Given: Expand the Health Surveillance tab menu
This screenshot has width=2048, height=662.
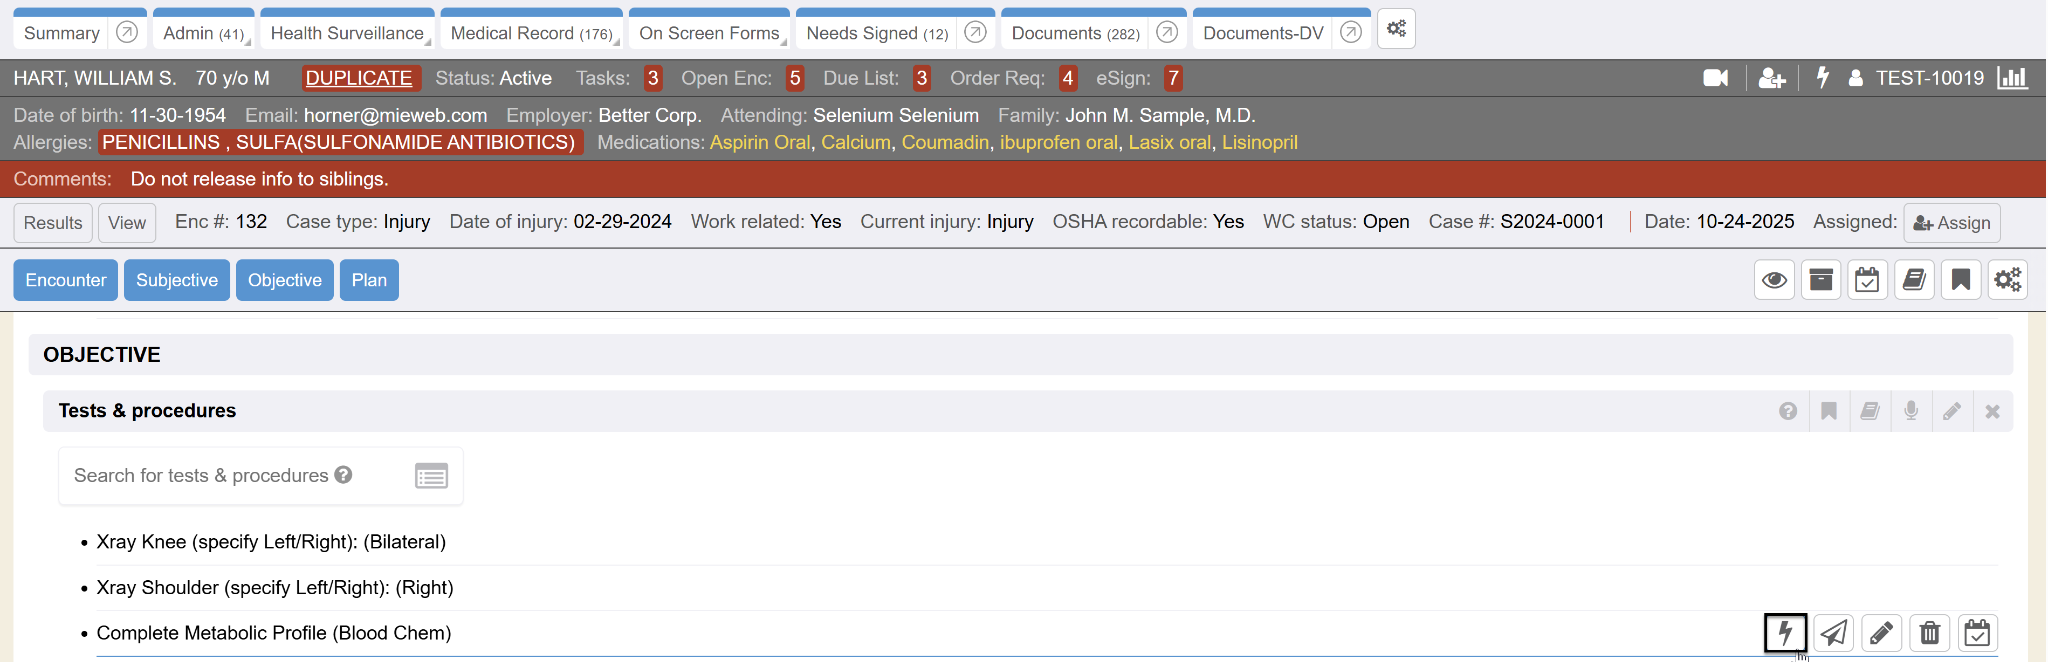Looking at the screenshot, I should pos(347,33).
